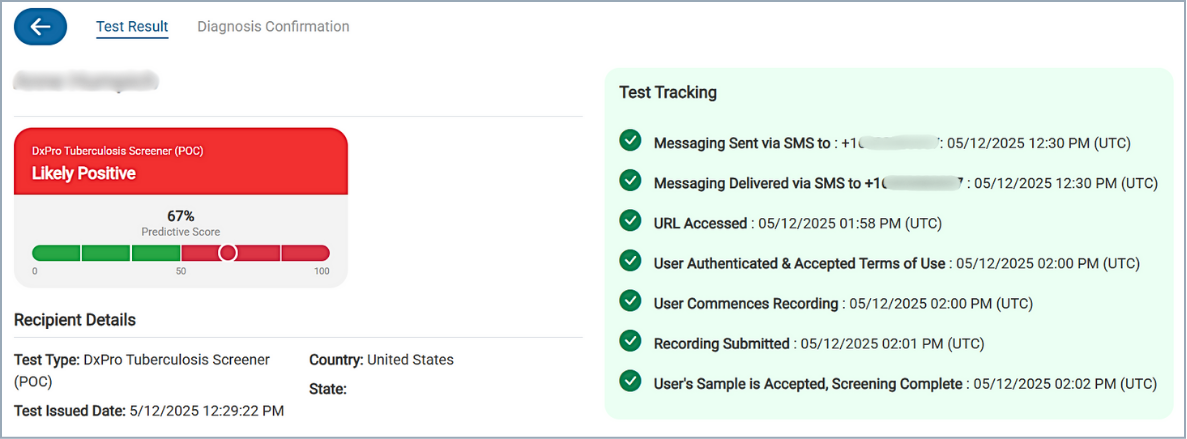Click the User Commences Recording entry text
1187x439 pixels.
point(843,304)
